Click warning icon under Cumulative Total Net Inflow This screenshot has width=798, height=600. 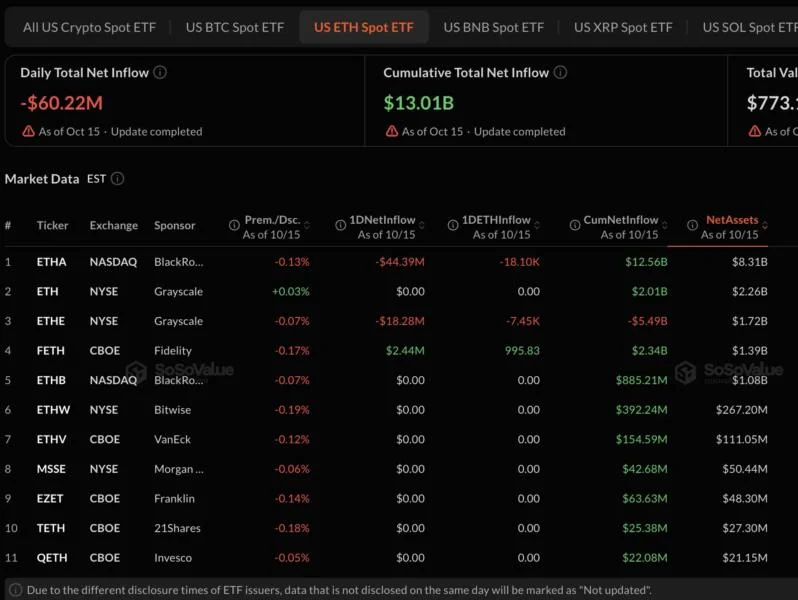[391, 131]
